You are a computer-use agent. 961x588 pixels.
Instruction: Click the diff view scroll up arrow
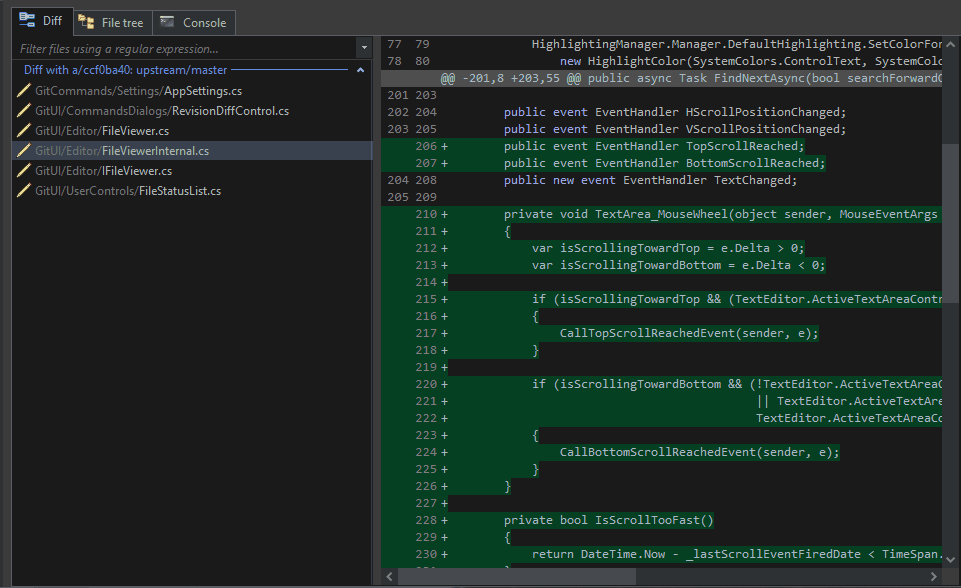coord(951,44)
